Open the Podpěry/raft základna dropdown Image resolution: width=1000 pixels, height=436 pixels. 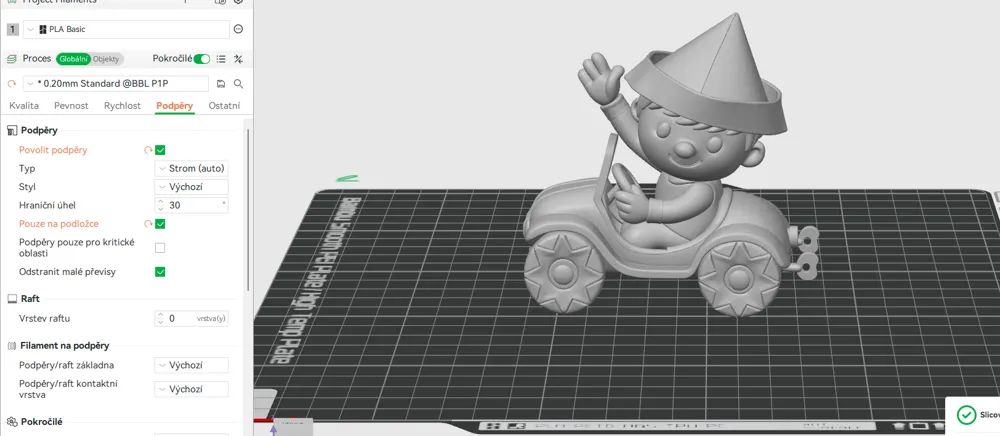point(191,365)
